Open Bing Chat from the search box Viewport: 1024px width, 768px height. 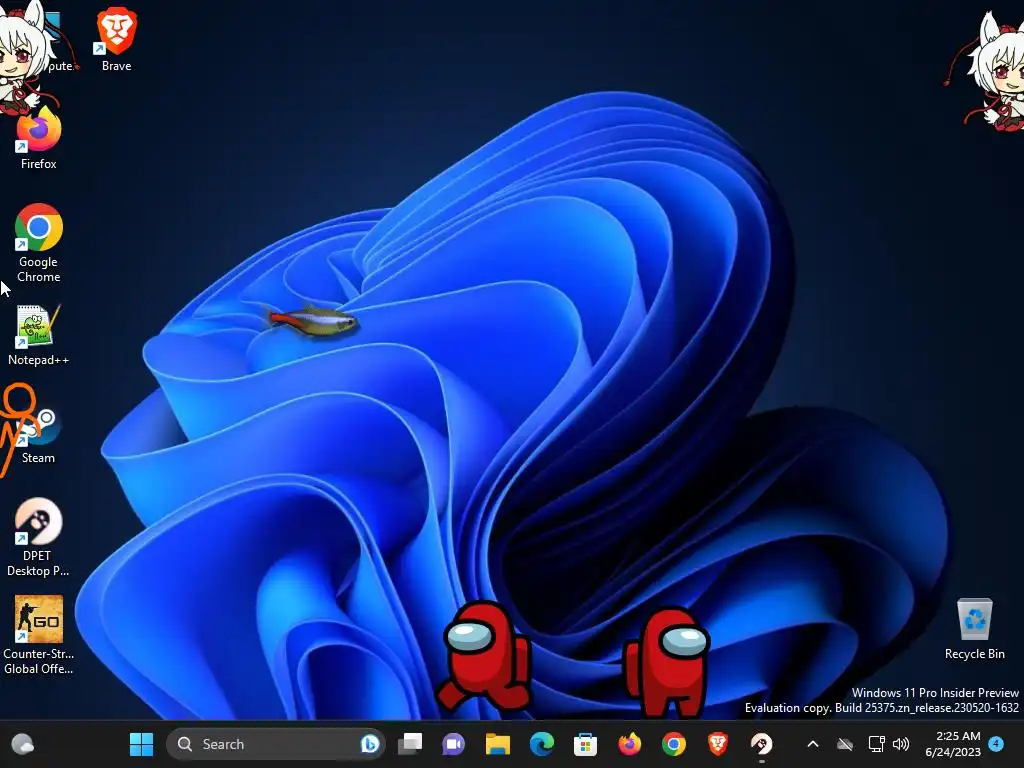click(370, 744)
